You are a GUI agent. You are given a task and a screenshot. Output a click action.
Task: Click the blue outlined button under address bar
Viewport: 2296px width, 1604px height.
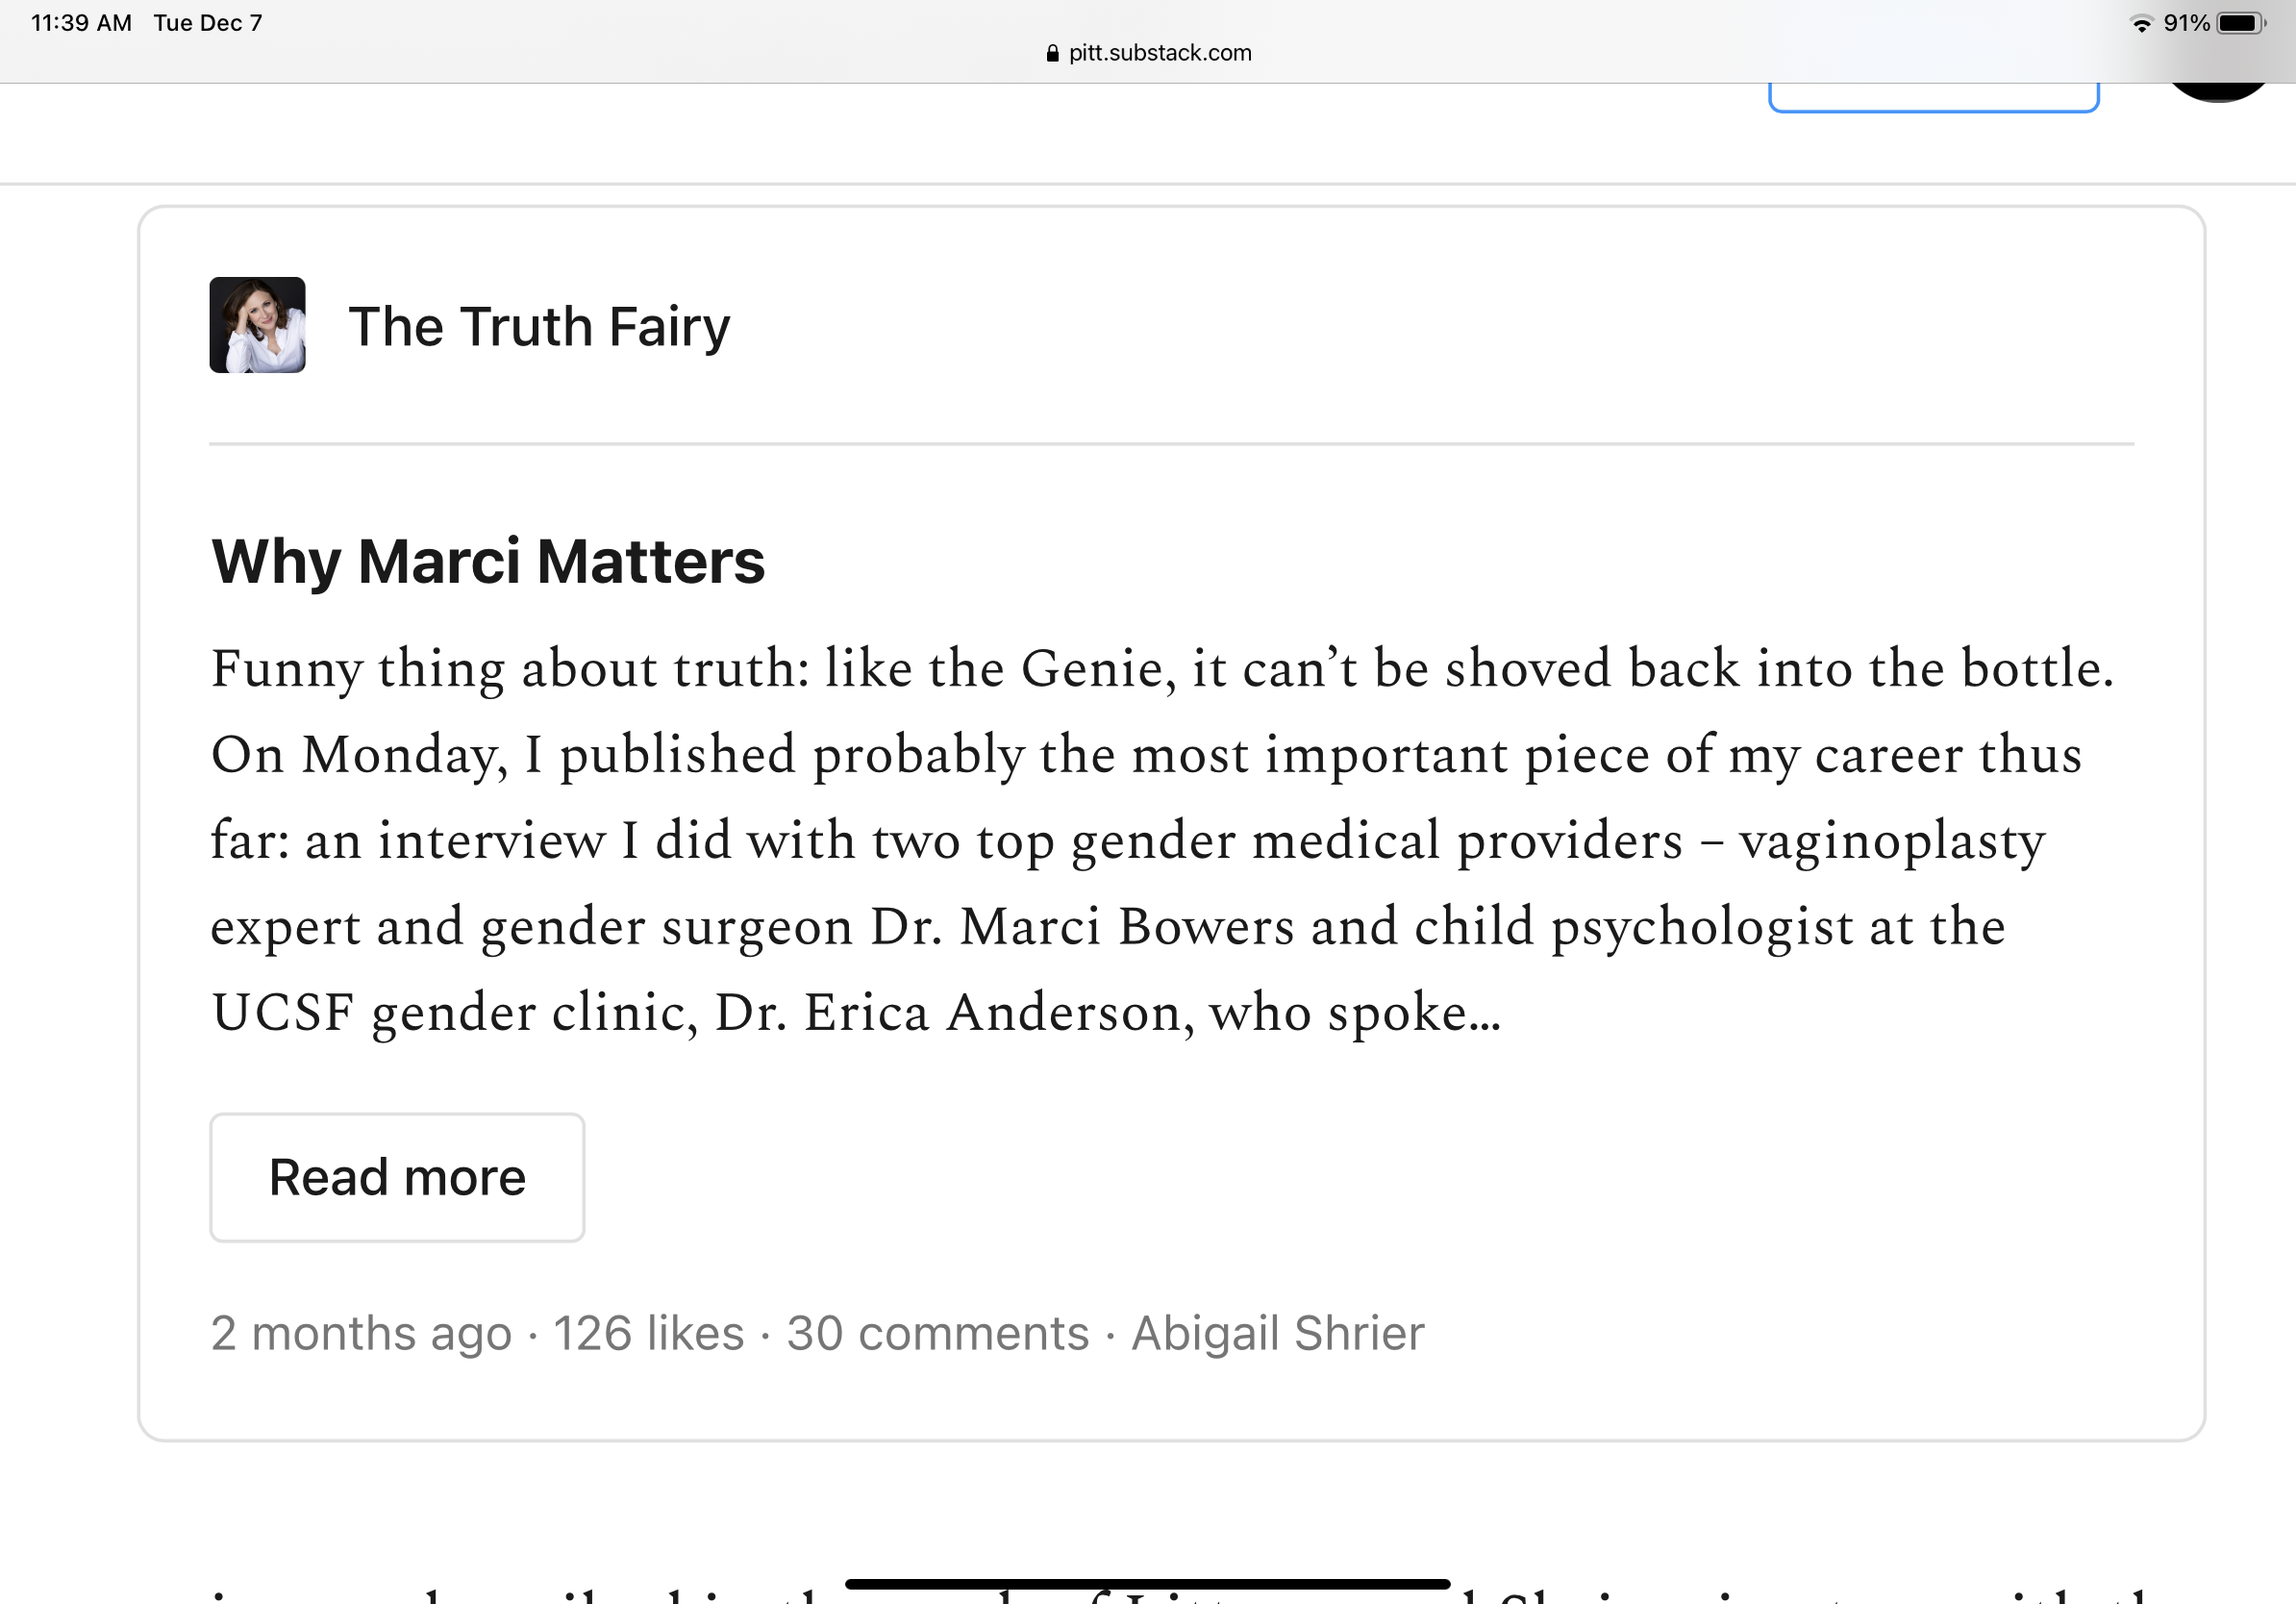tap(1933, 97)
